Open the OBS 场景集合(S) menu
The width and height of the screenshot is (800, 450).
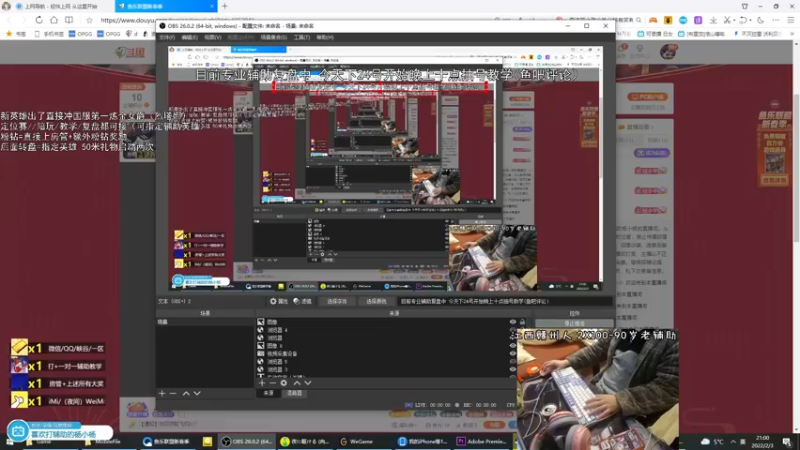point(273,37)
